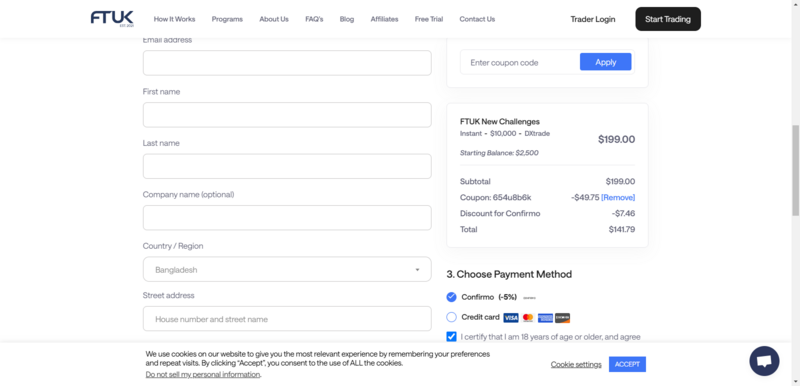800x386 pixels.
Task: Click the Start Trading button
Action: click(x=668, y=19)
